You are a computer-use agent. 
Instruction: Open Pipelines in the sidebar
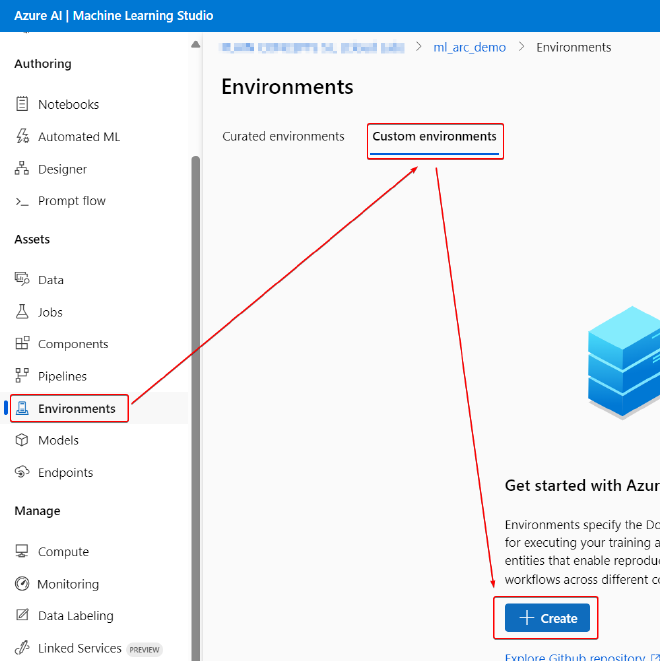(62, 376)
